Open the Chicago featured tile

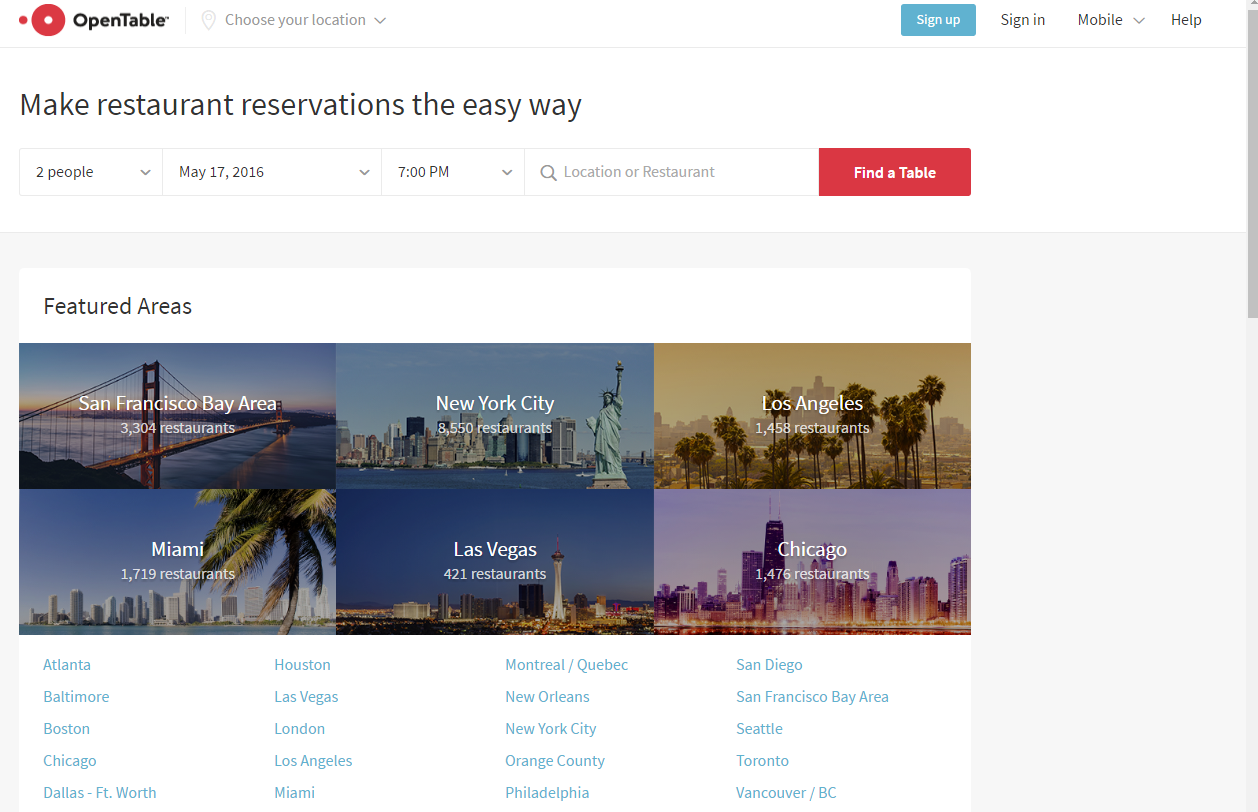tap(812, 562)
